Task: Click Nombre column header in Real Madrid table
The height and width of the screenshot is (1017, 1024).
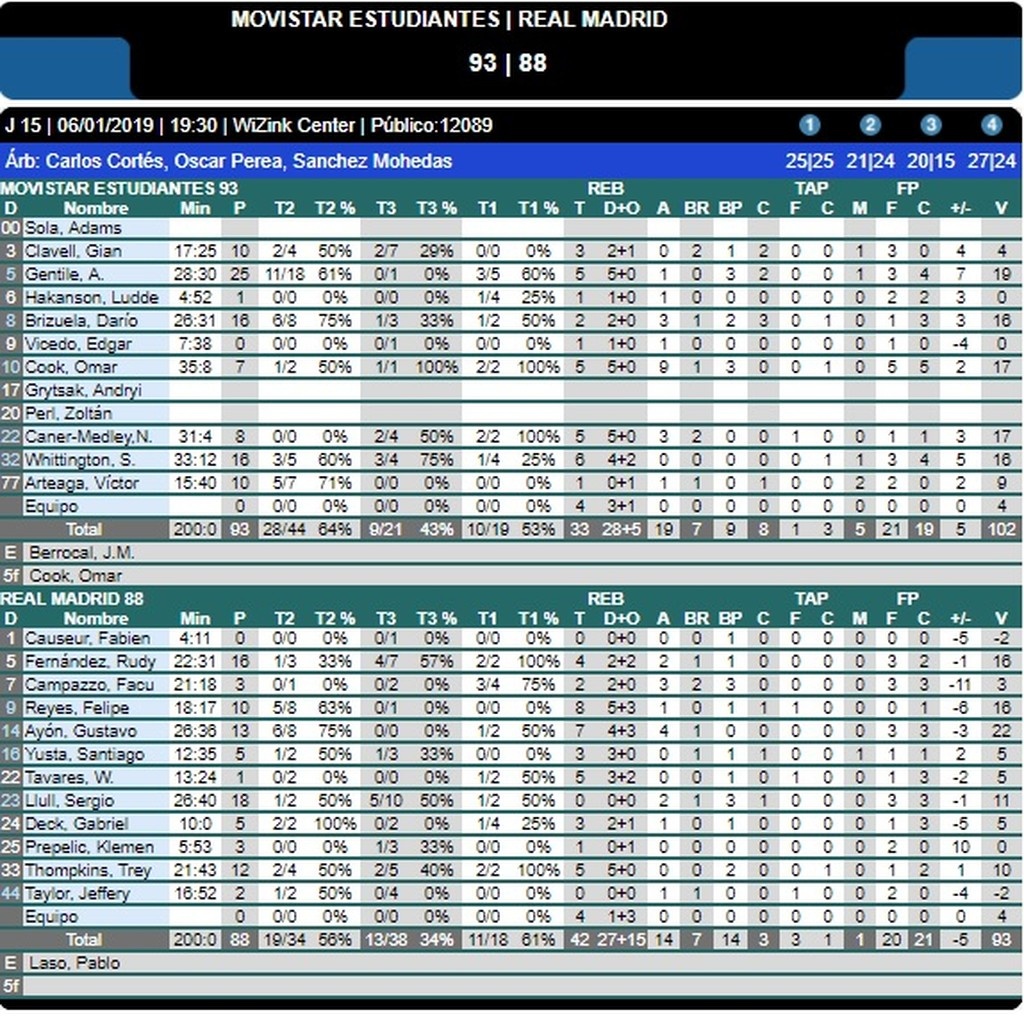Action: [96, 619]
